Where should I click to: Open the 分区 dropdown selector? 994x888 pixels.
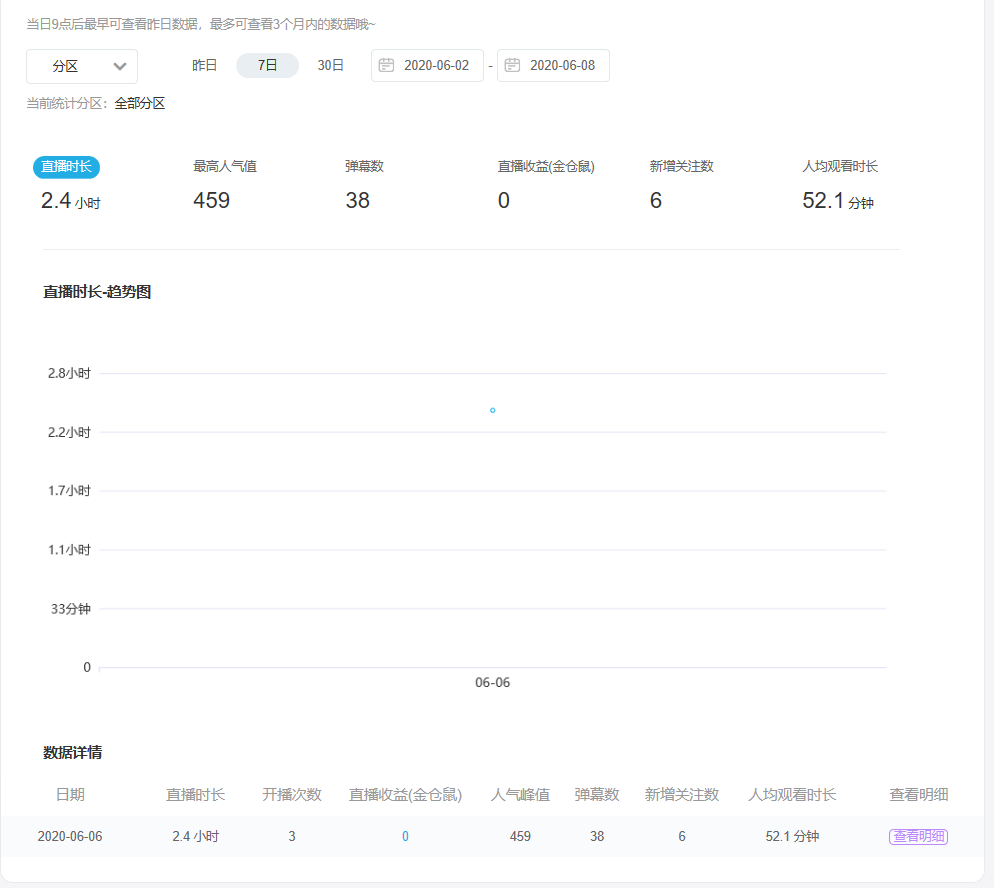tap(80, 66)
